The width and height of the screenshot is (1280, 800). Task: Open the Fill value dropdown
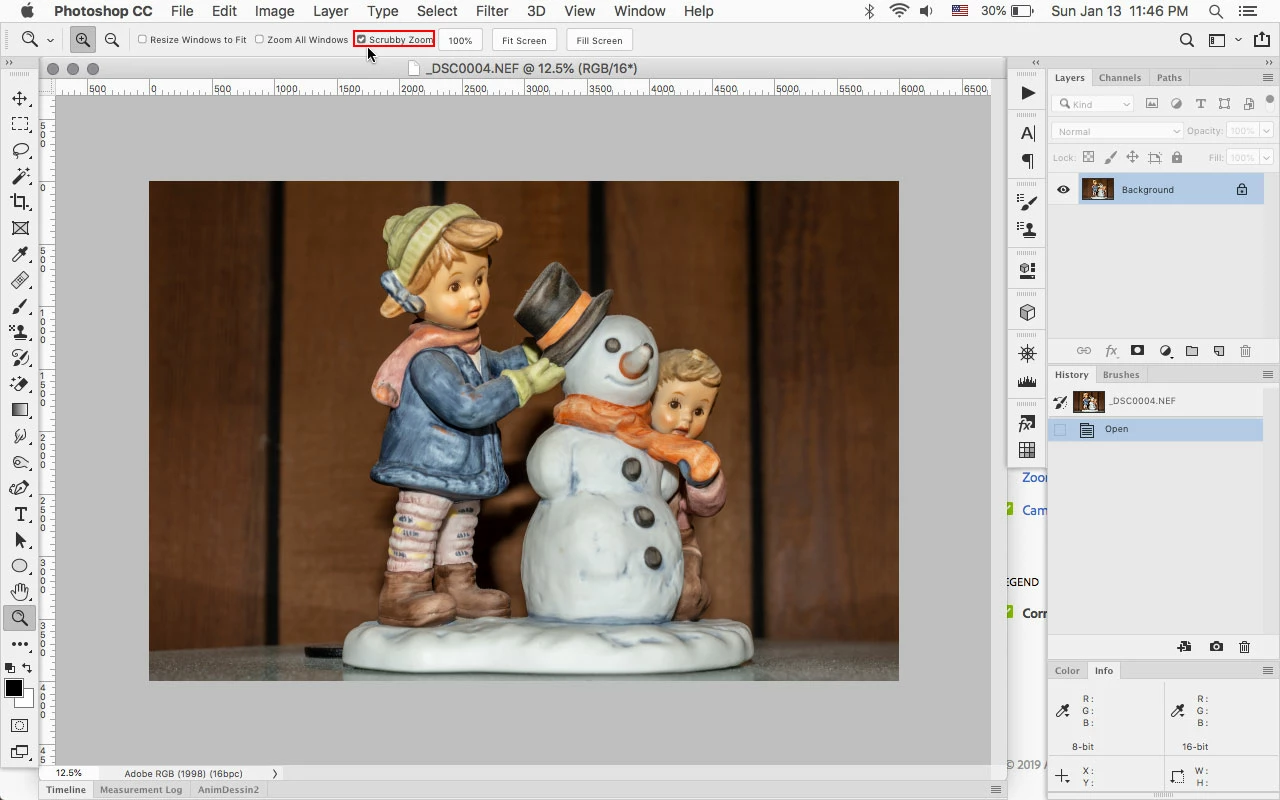click(1267, 157)
